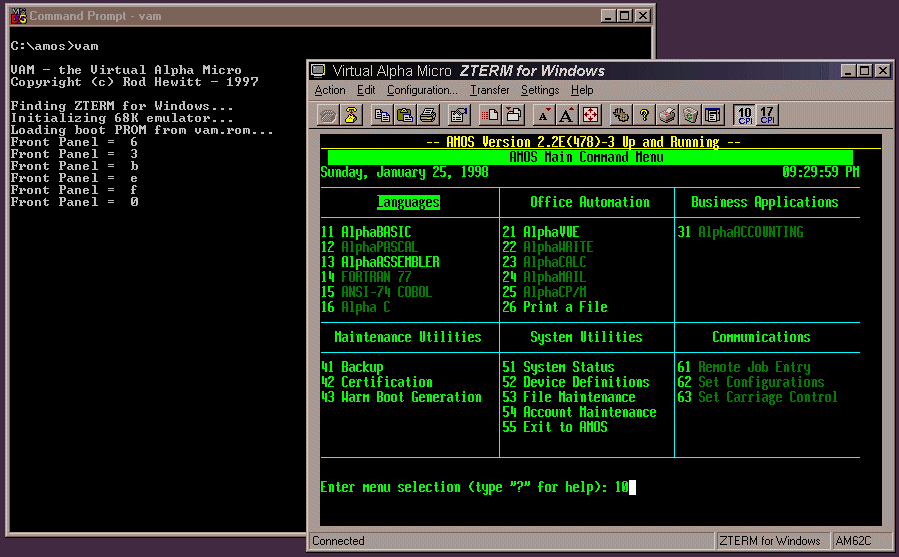Image resolution: width=899 pixels, height=557 pixels.
Task: Click '21 AlphaVUE' menu entry
Action: 541,232
